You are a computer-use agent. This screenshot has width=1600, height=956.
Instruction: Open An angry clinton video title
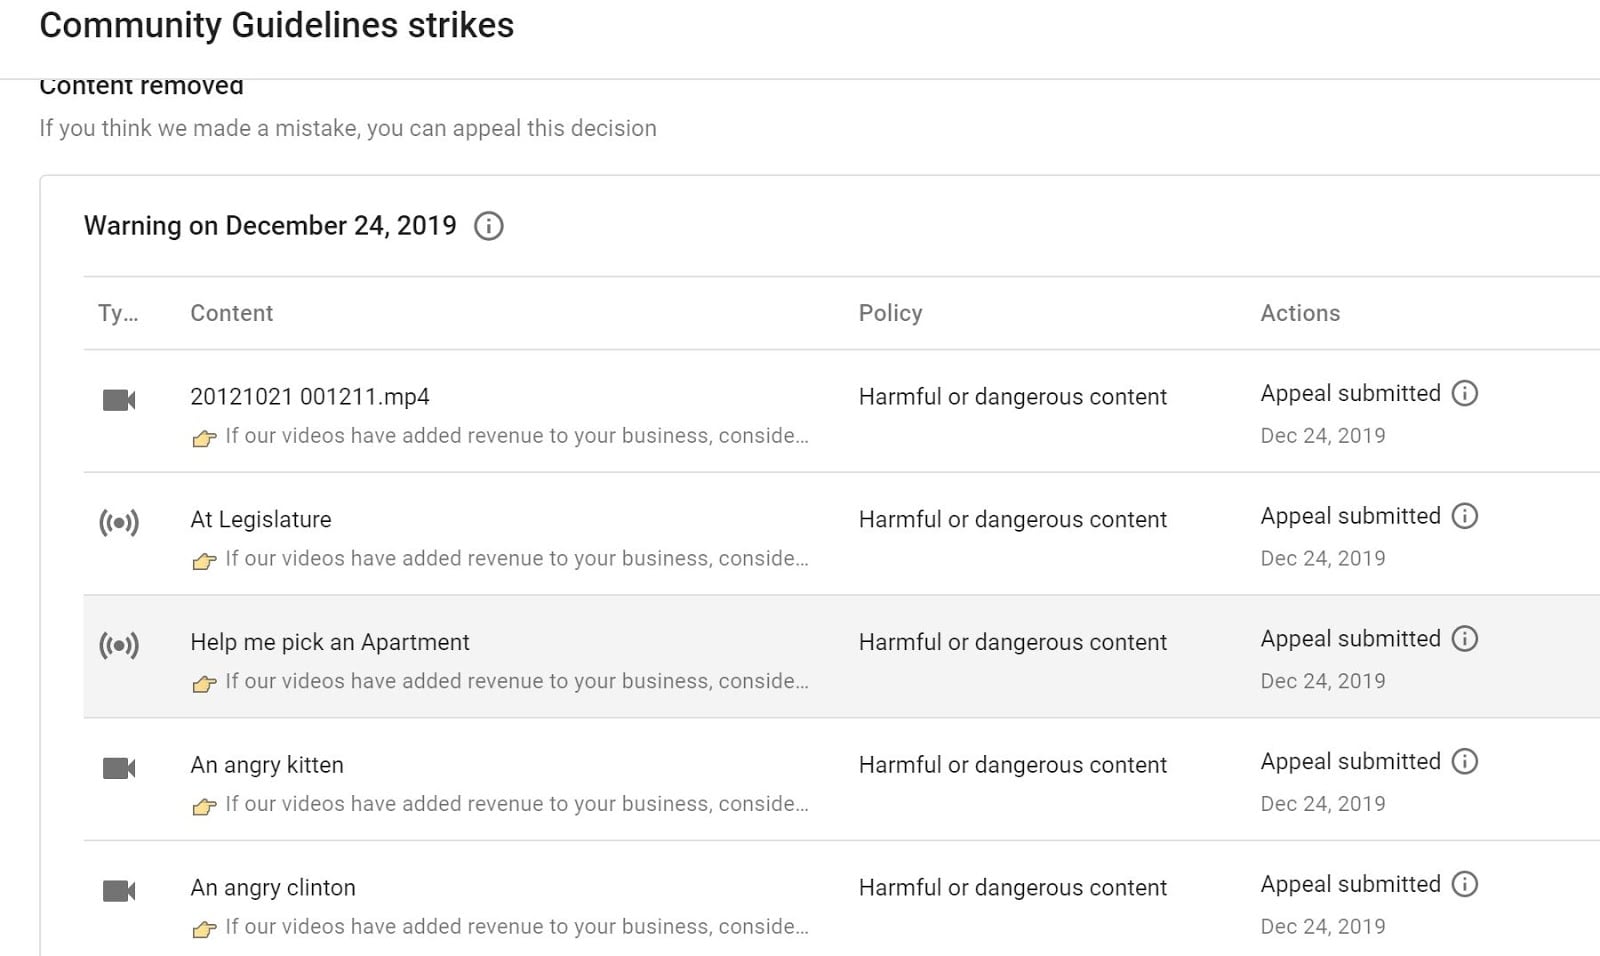[x=273, y=888]
